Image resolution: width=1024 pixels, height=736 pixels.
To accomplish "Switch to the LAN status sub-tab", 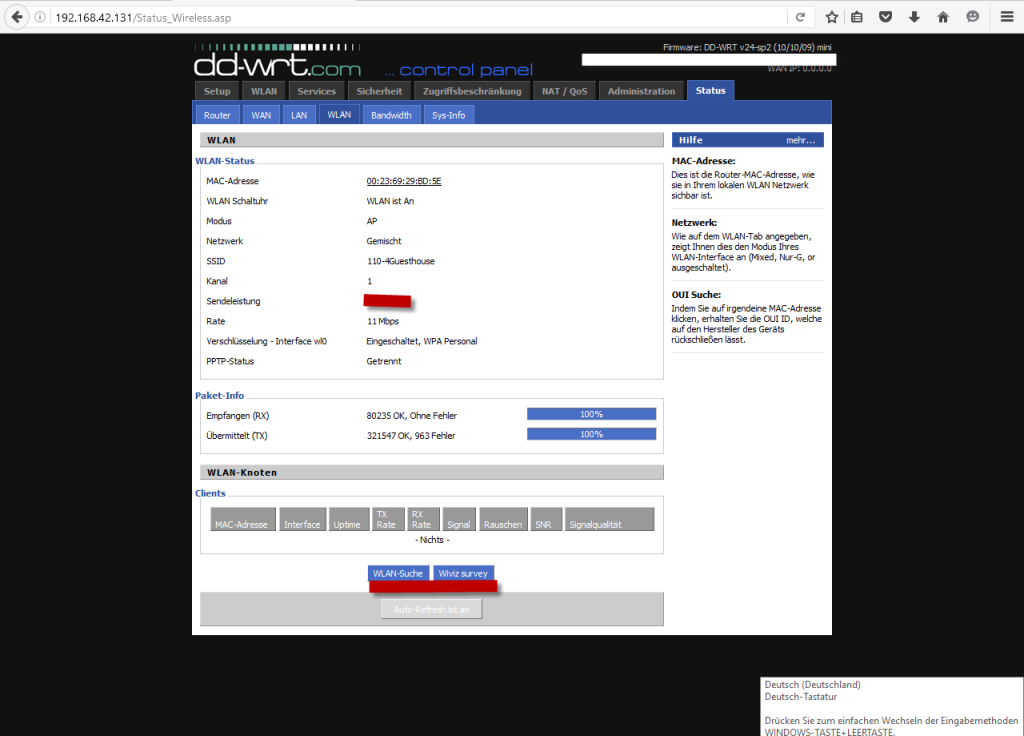I will click(299, 115).
